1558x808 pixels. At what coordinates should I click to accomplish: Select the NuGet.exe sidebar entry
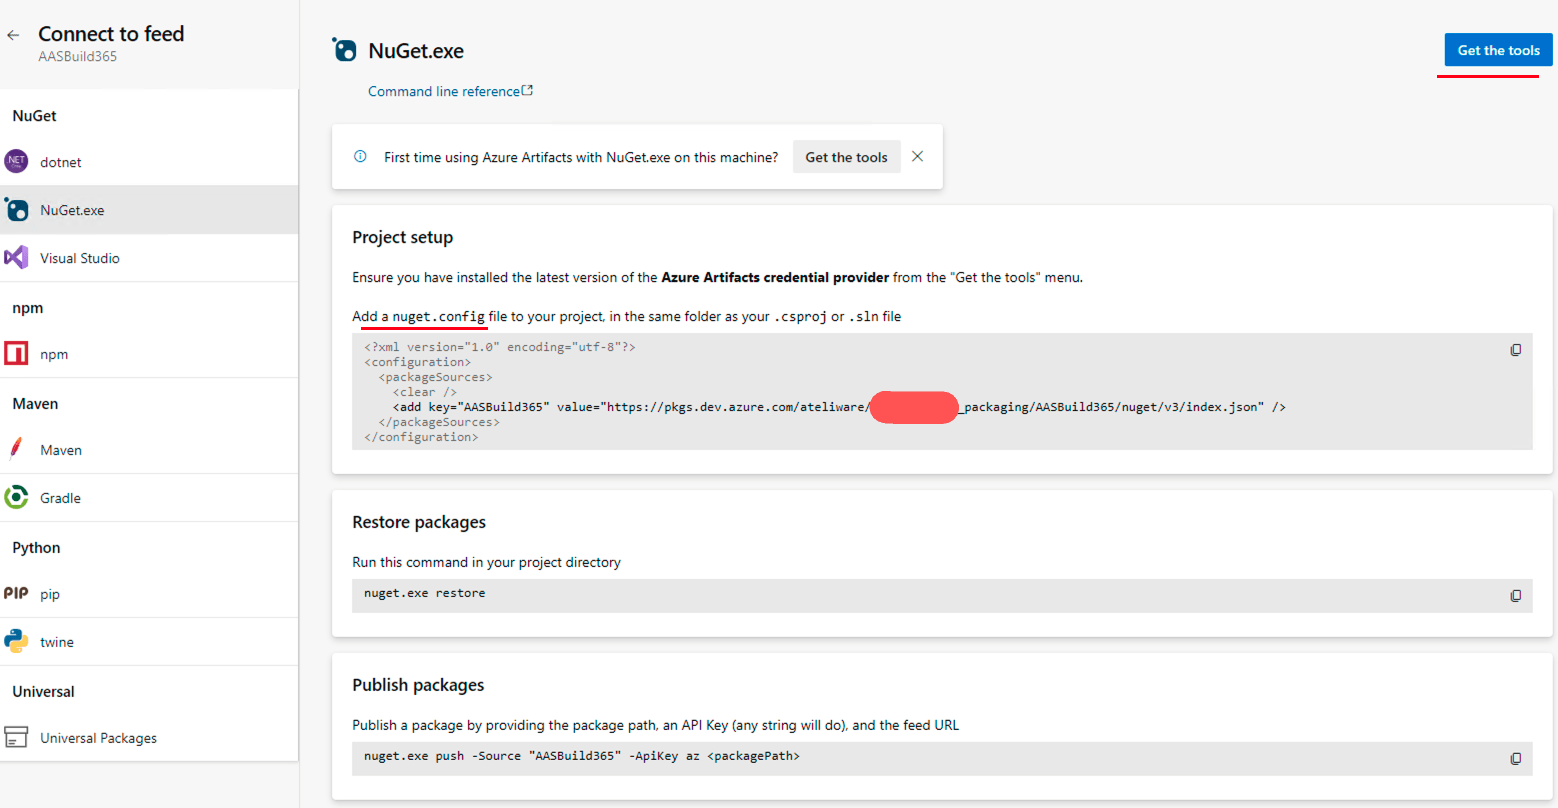click(149, 210)
